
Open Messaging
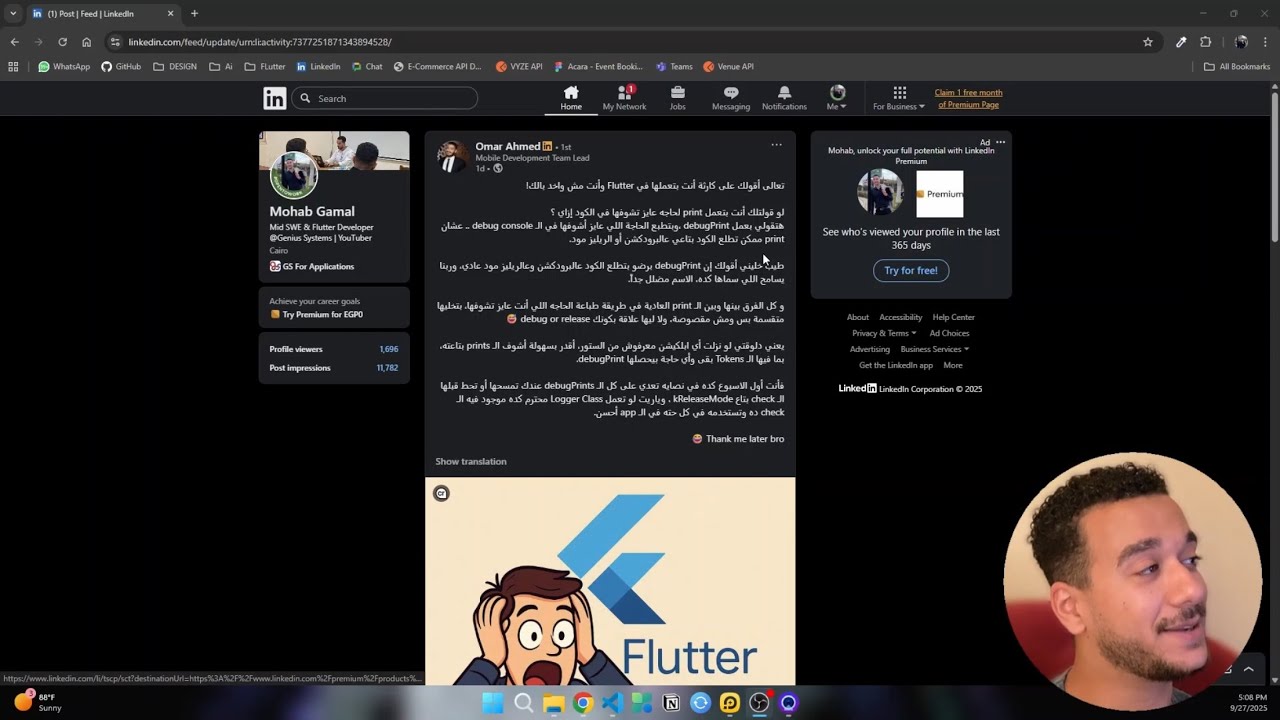coord(731,98)
